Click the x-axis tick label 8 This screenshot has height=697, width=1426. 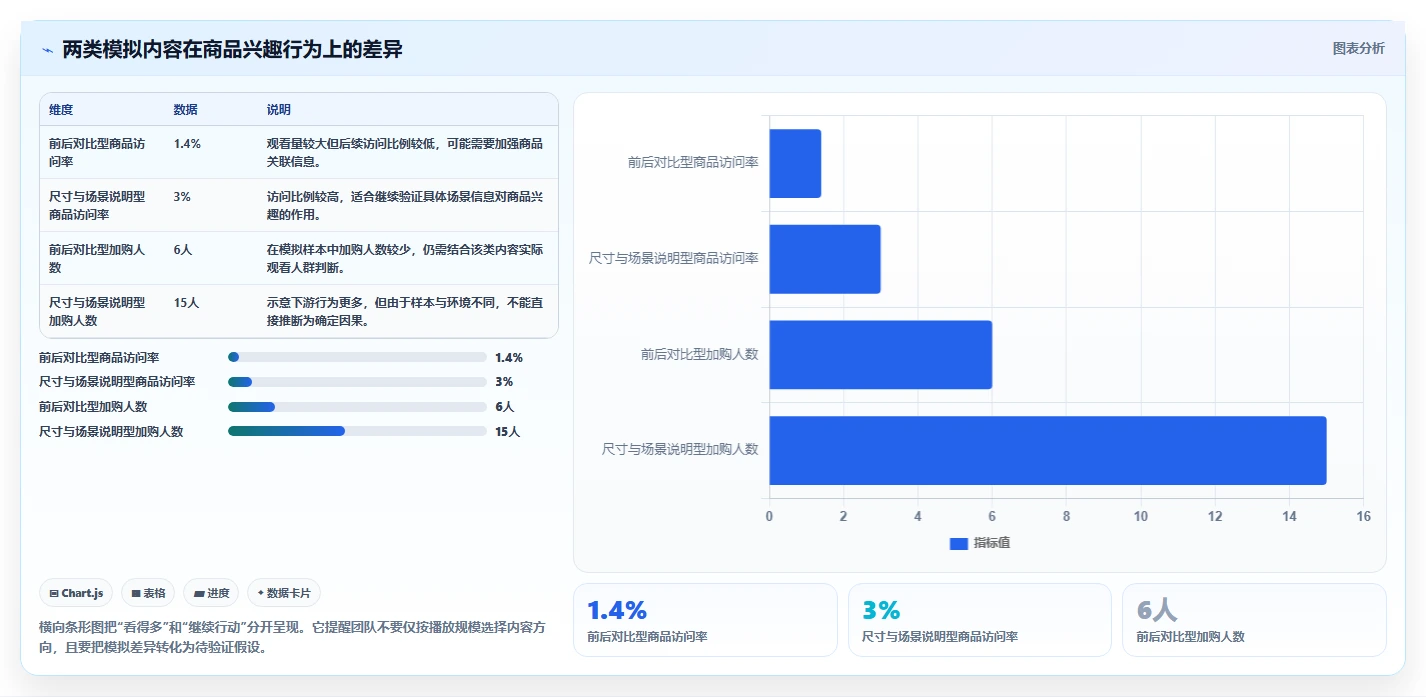[1066, 516]
